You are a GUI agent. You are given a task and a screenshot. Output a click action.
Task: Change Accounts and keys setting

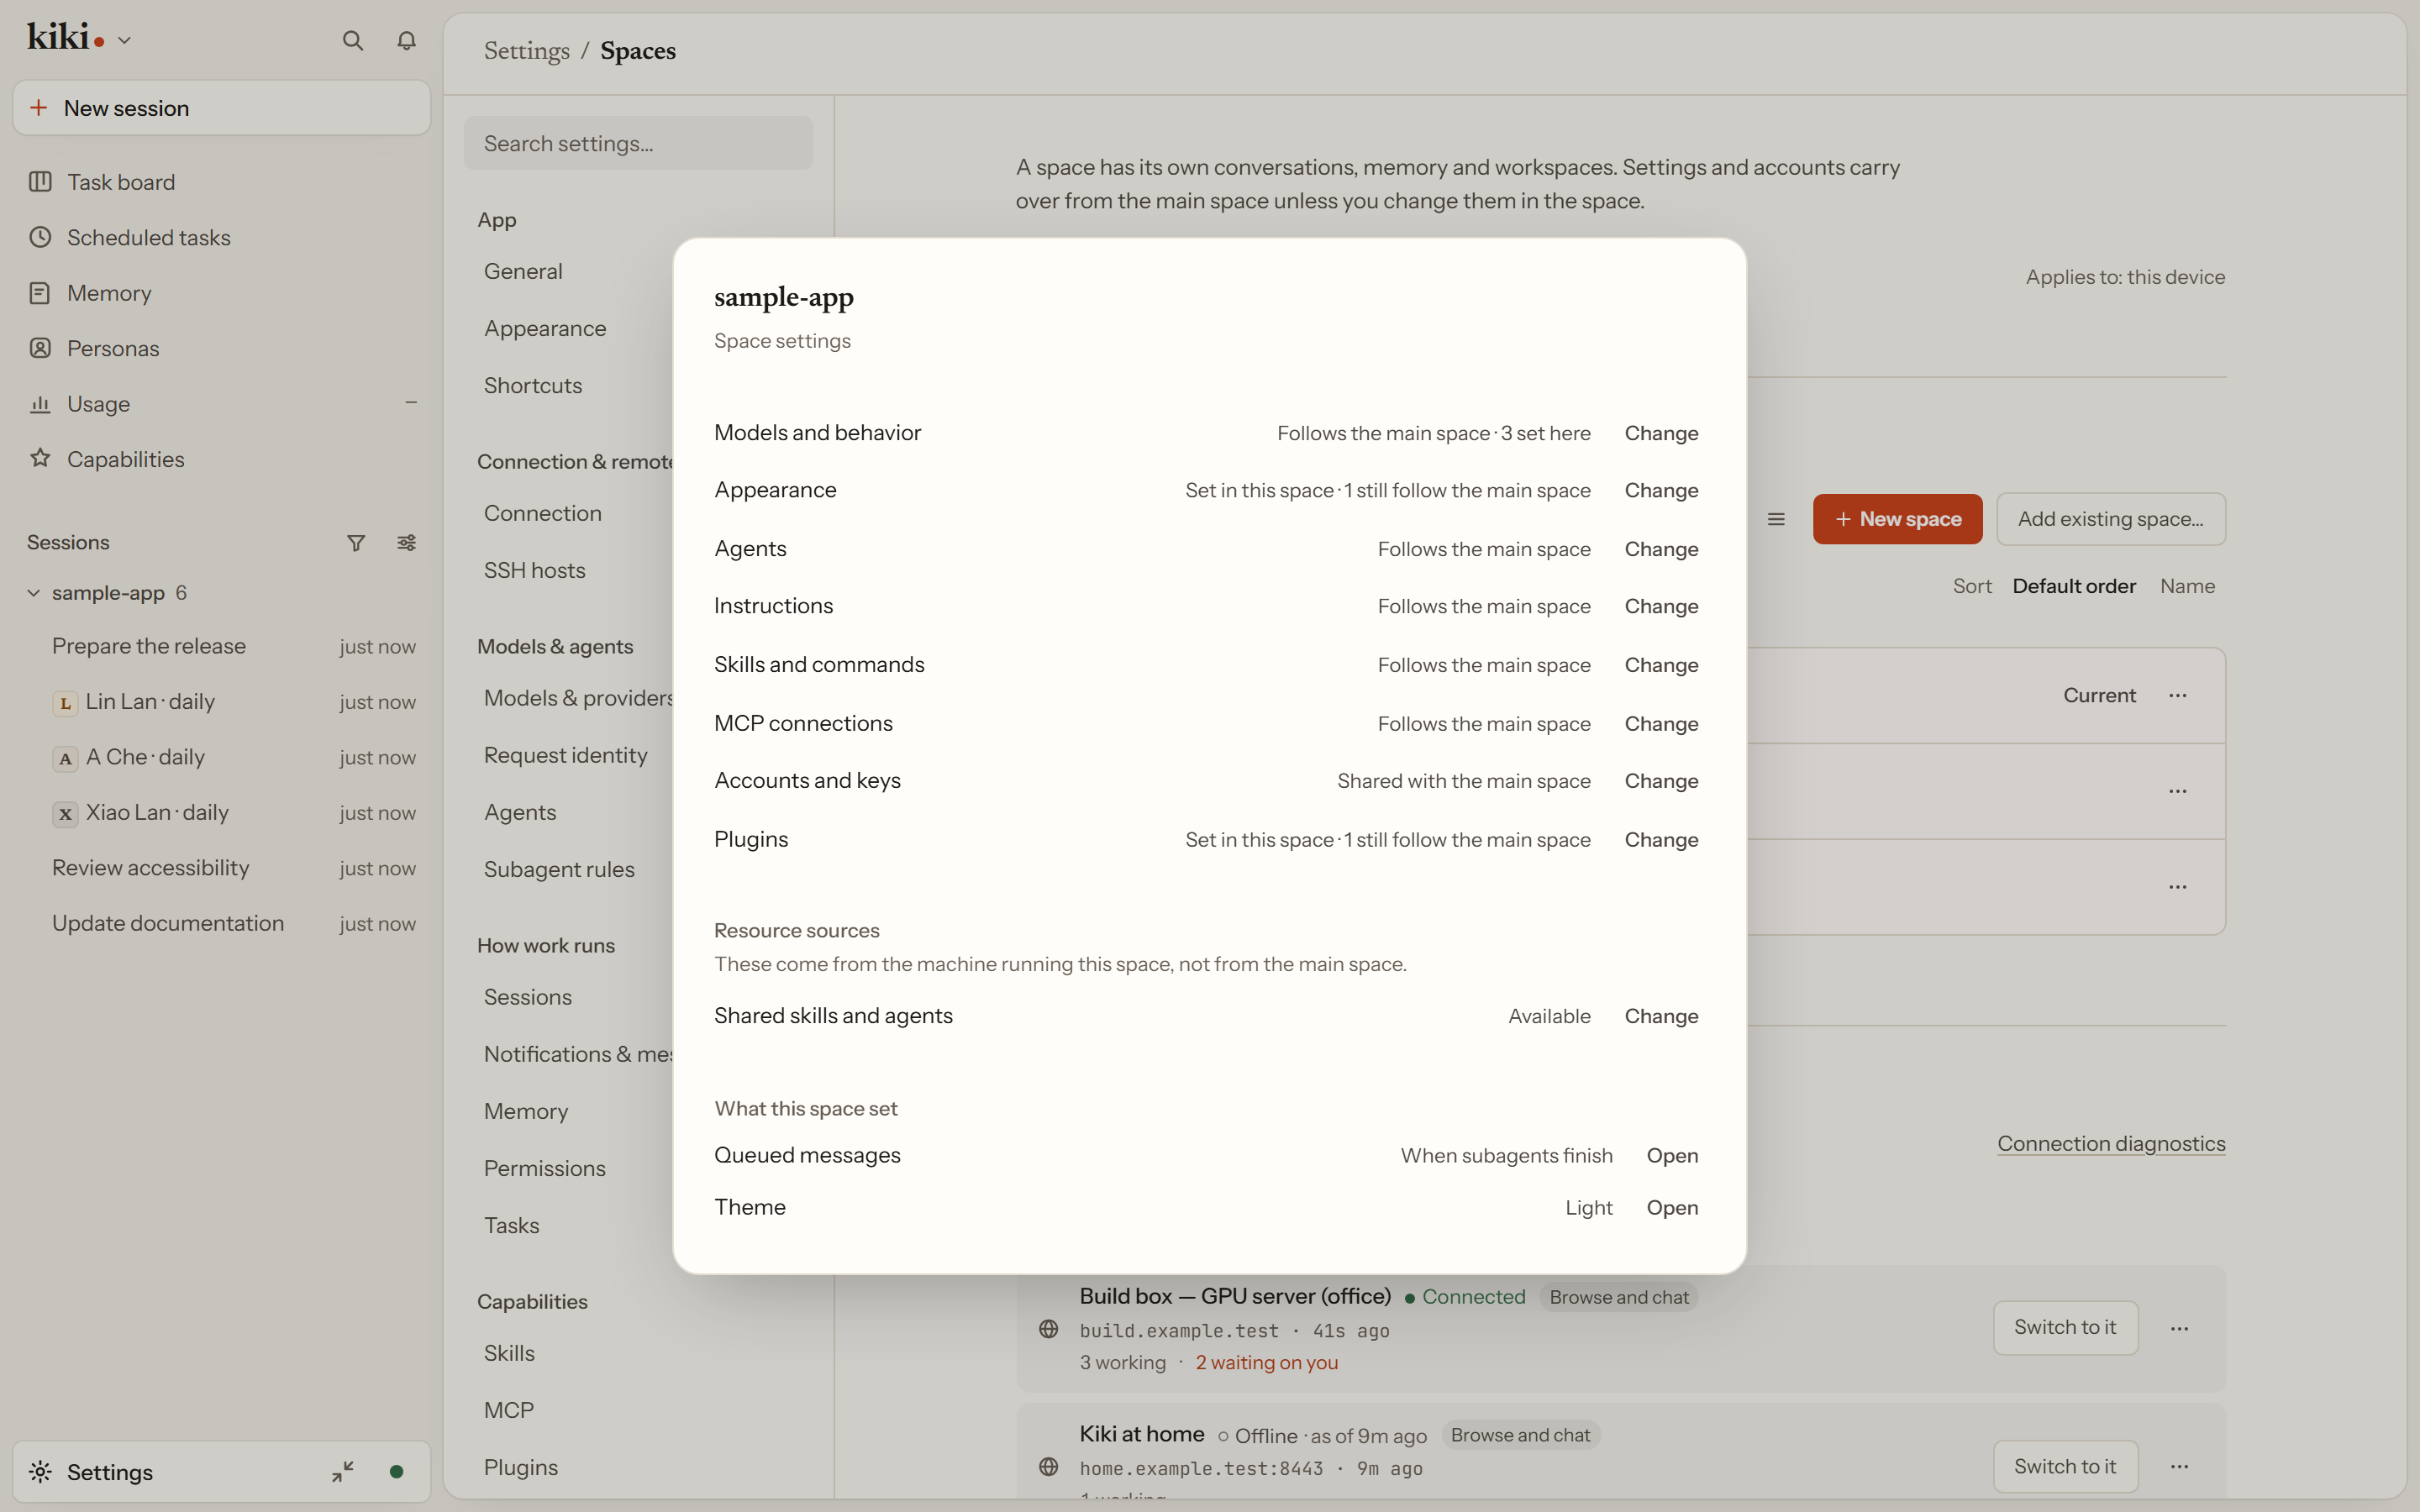tap(1661, 781)
